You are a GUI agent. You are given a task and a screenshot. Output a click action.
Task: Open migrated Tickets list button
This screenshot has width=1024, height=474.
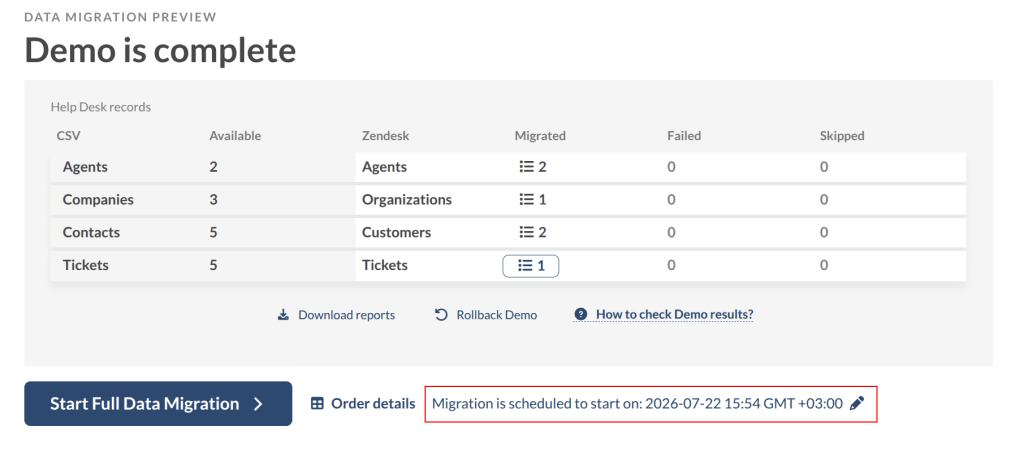(530, 266)
